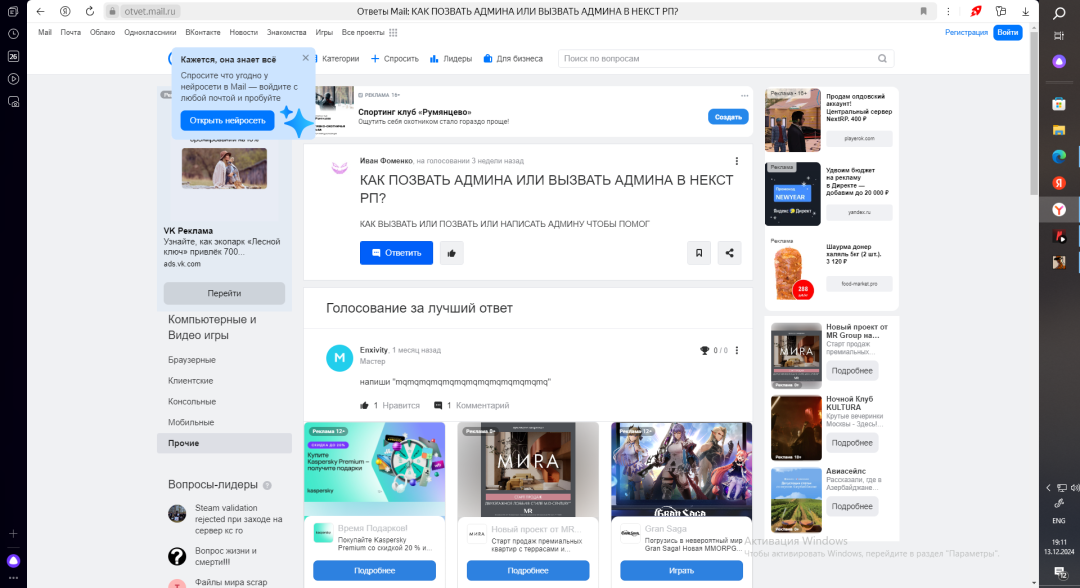
Task: Open the question's three-dot options menu
Action: point(736,161)
